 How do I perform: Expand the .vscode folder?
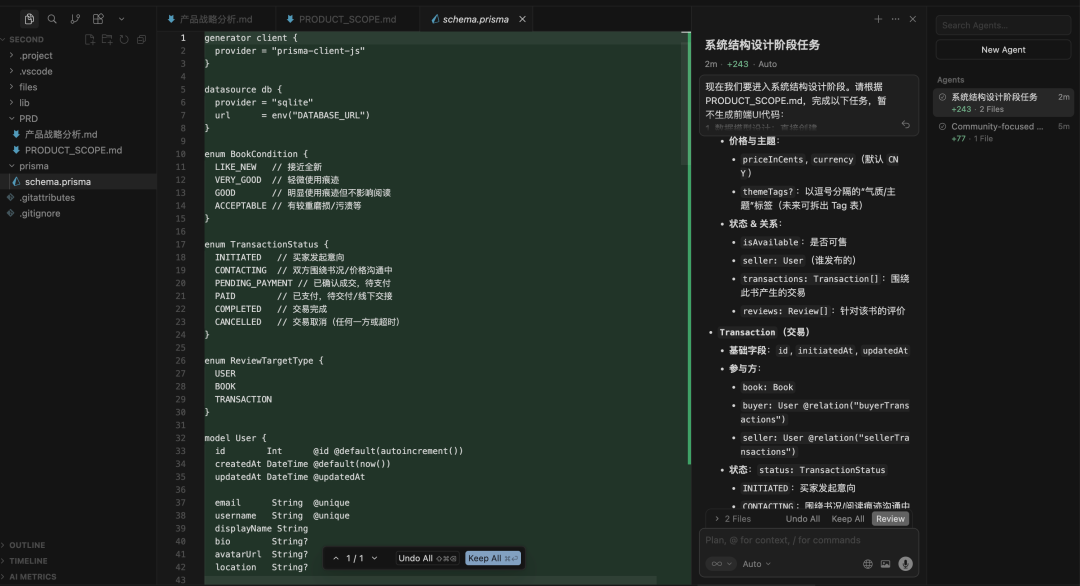coord(35,72)
